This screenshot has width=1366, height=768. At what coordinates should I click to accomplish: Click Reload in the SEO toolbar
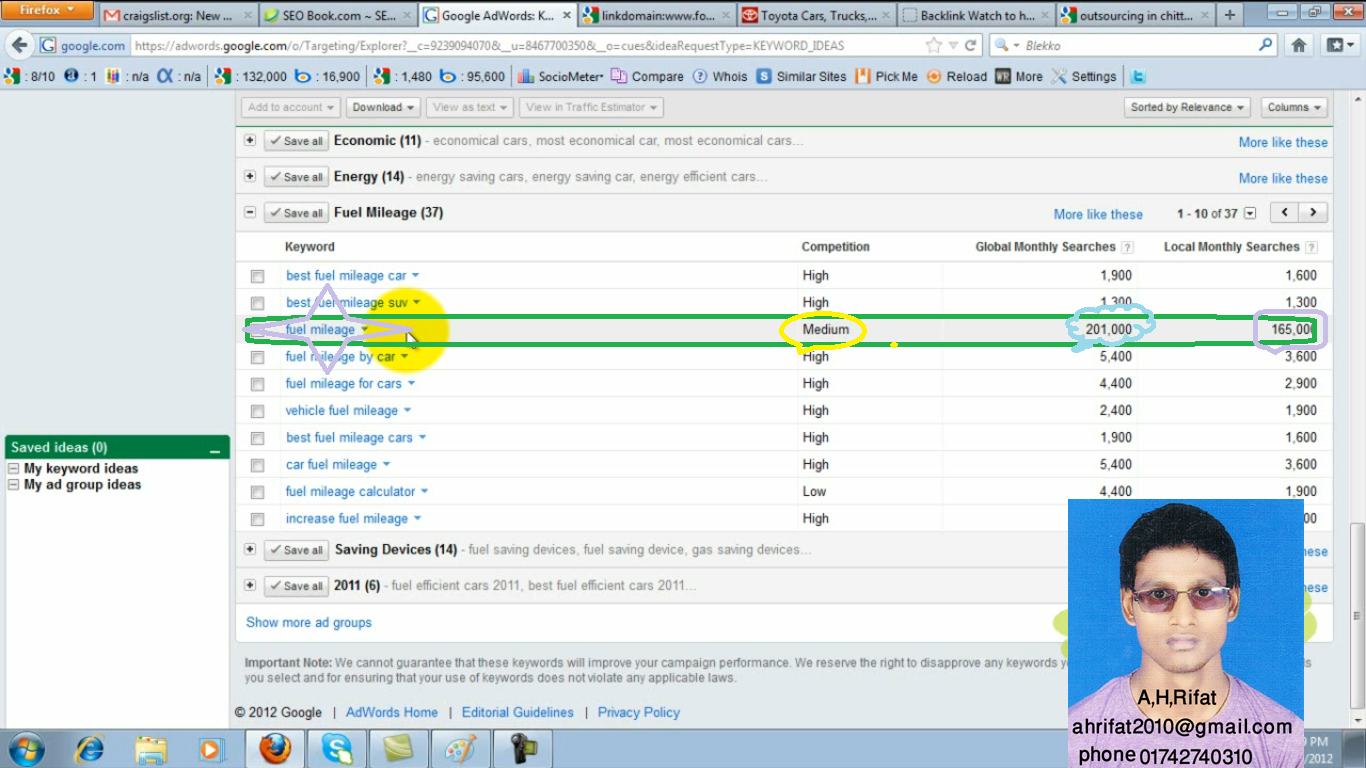click(957, 77)
